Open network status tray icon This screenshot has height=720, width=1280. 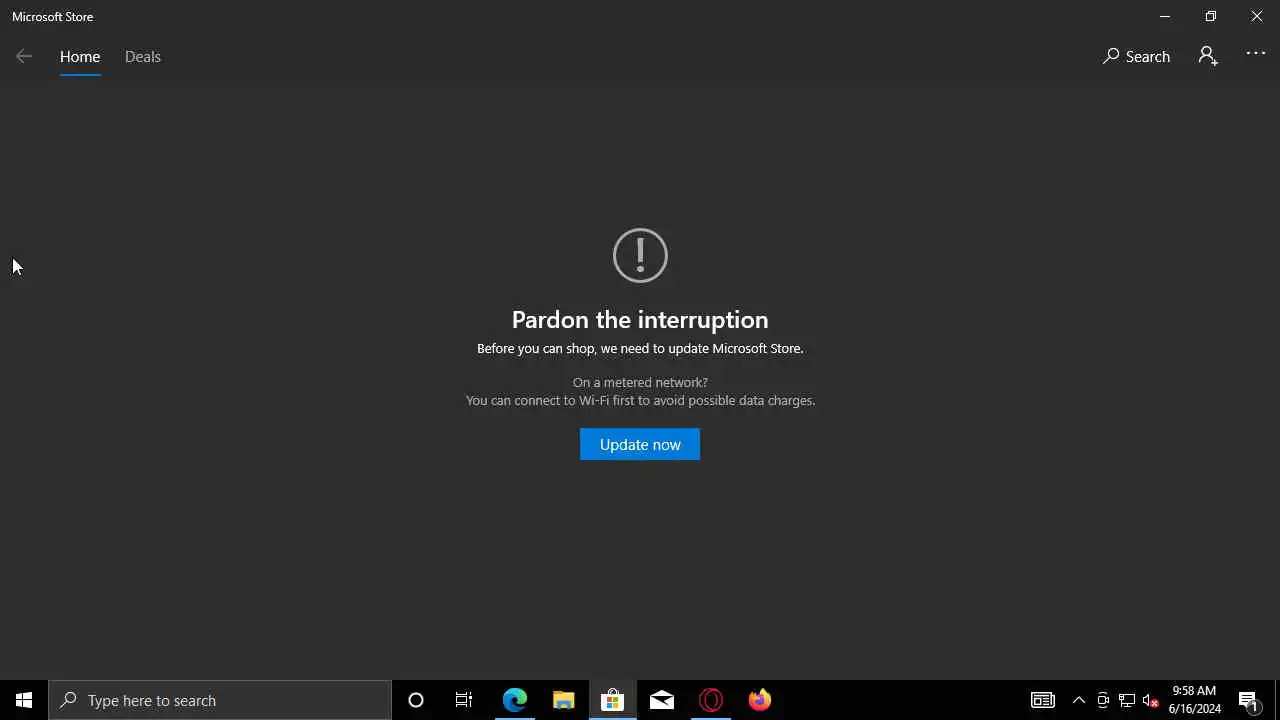click(x=1127, y=700)
